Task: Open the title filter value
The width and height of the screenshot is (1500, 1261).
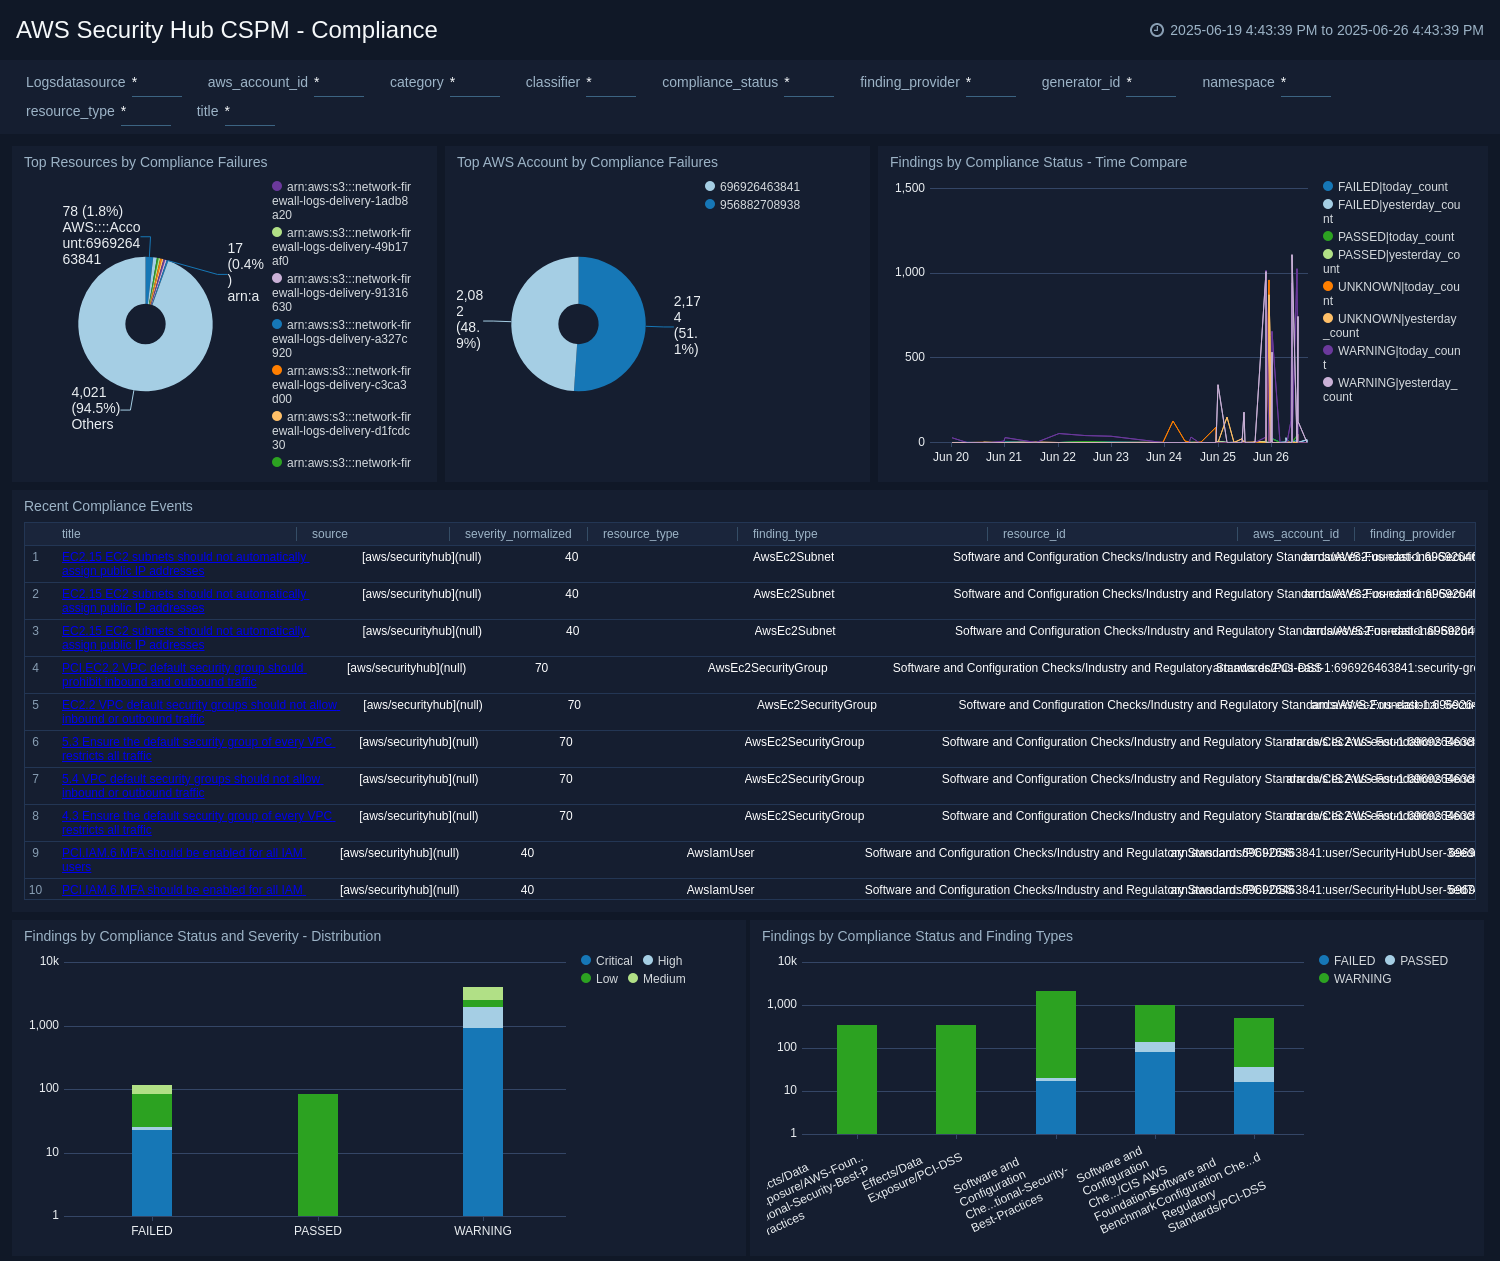Action: pos(250,112)
